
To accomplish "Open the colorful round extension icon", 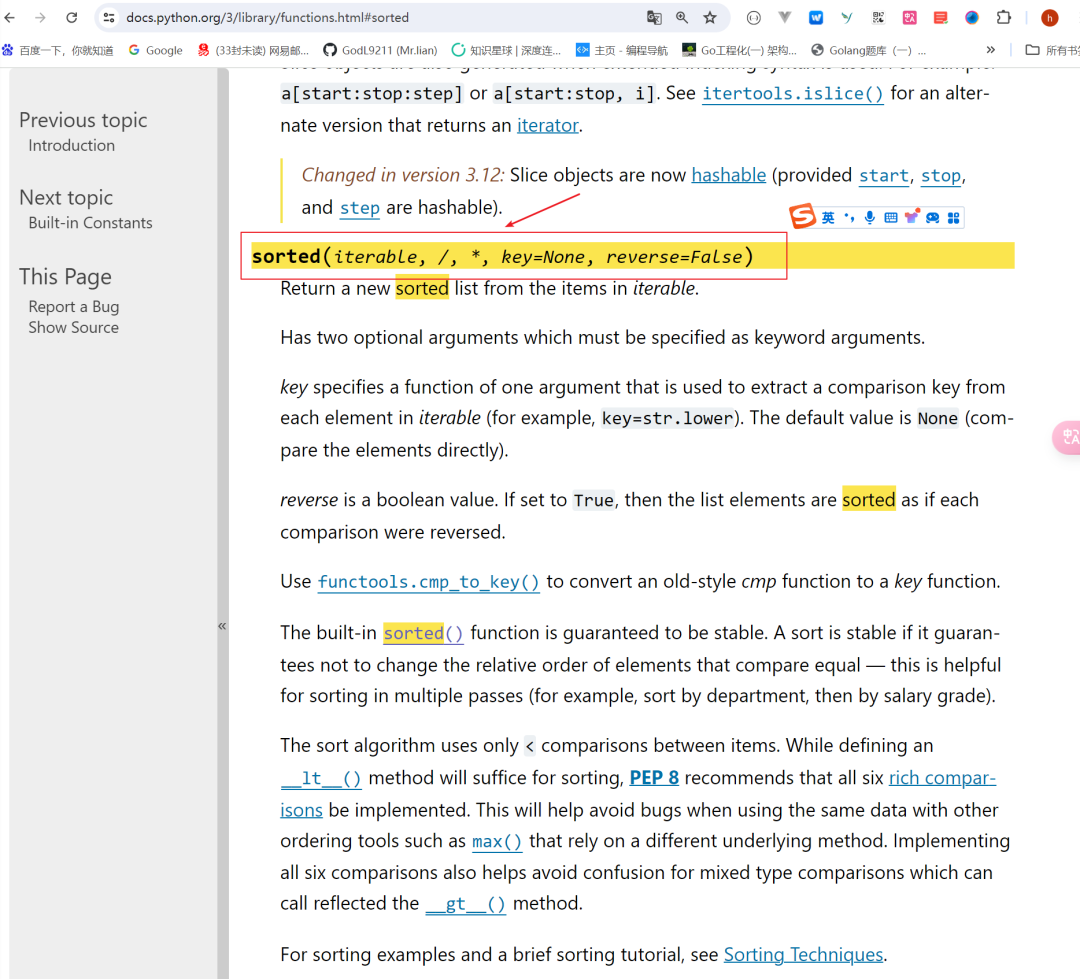I will 972,17.
